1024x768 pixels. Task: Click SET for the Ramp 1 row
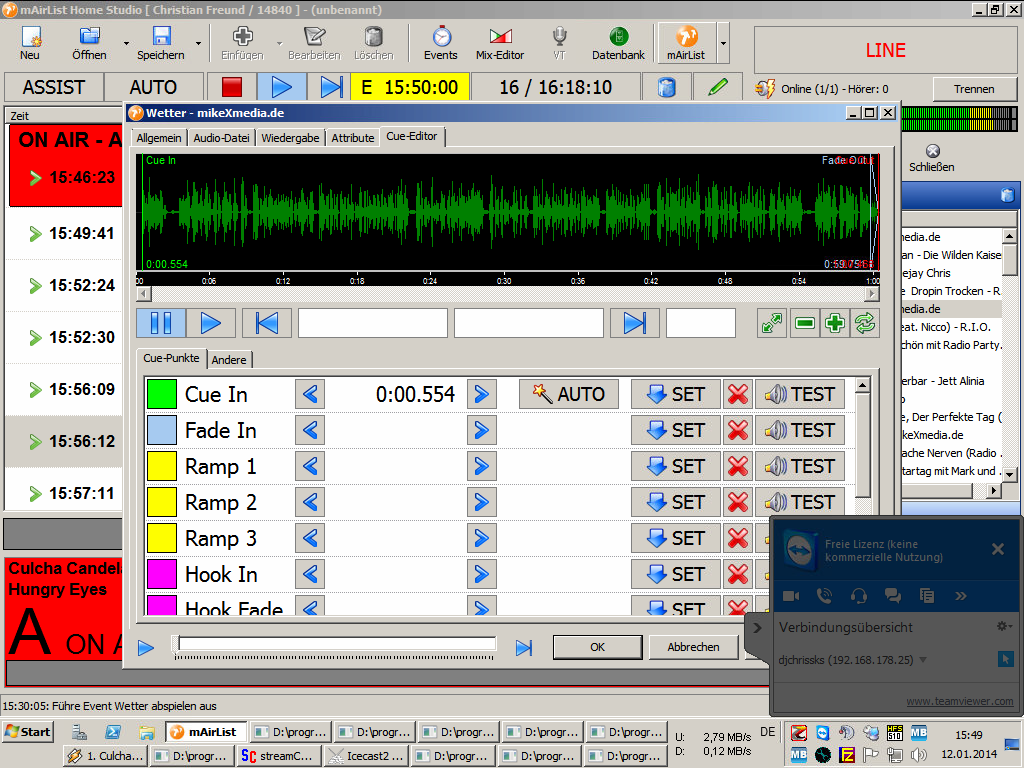[675, 466]
